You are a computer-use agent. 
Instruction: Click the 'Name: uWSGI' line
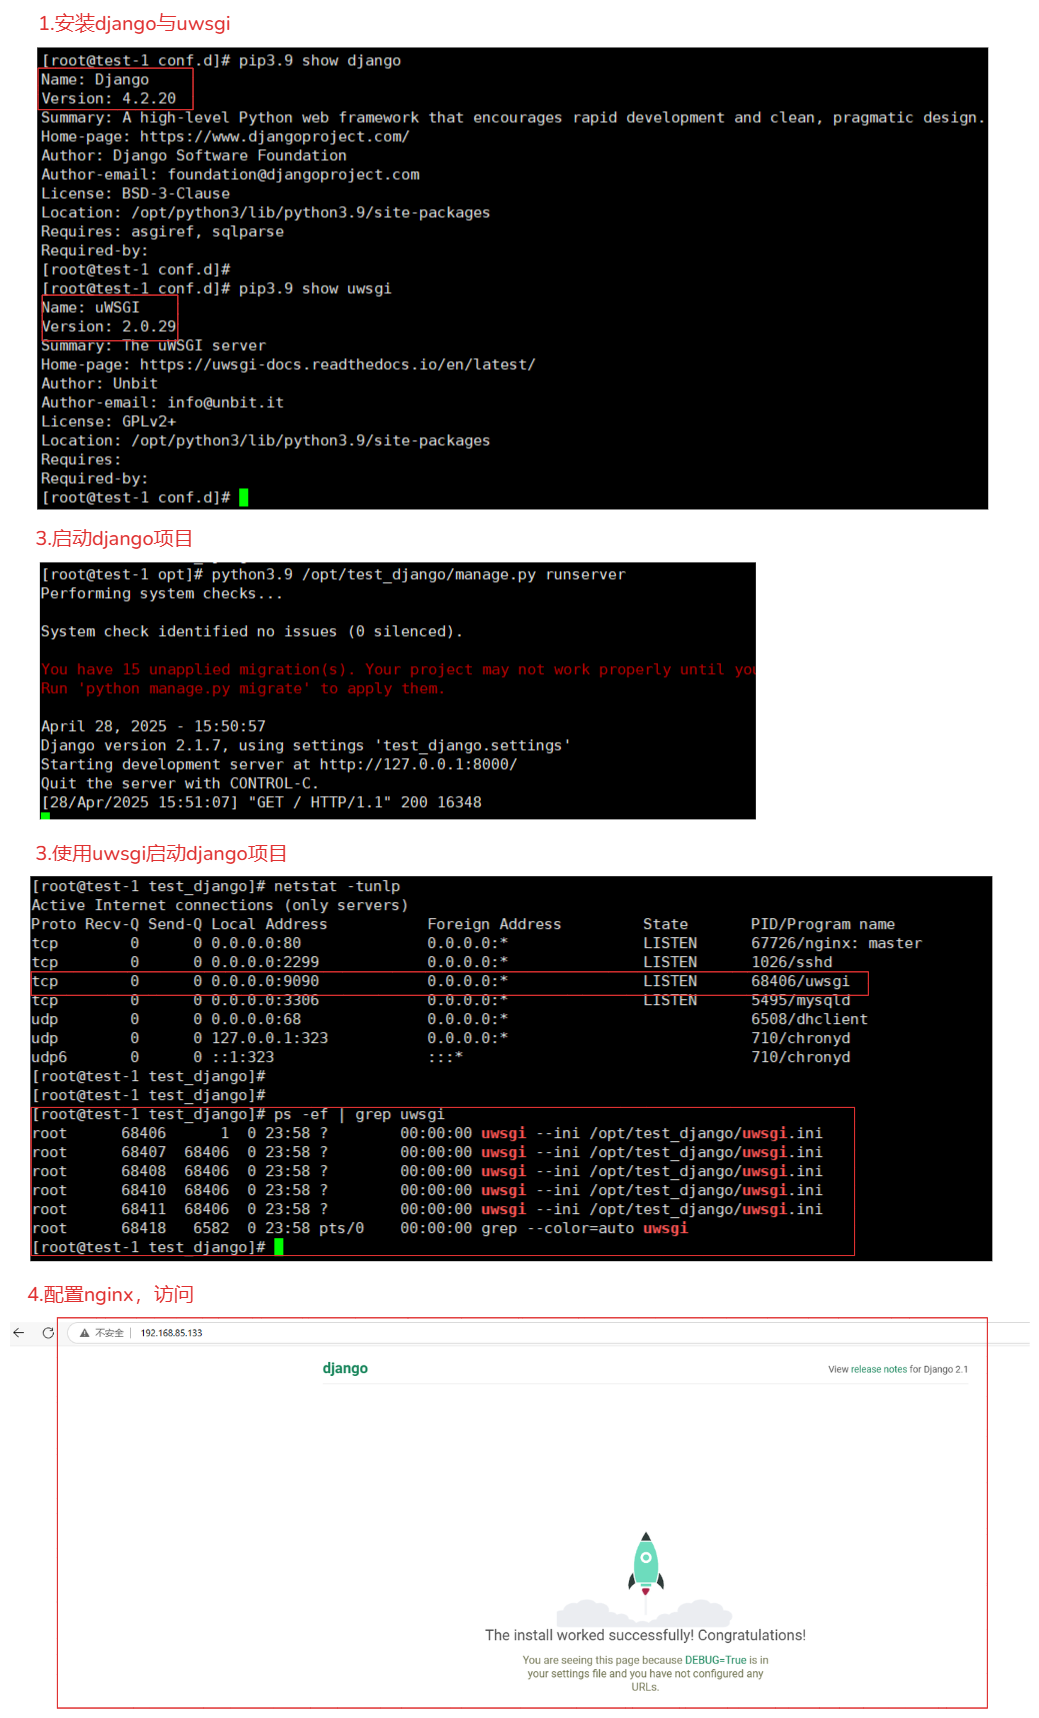tap(90, 307)
